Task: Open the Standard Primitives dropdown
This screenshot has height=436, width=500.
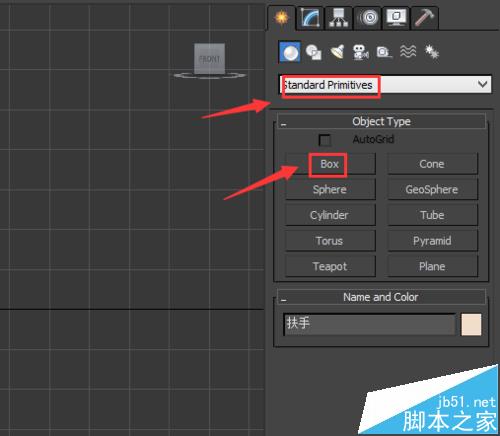Action: click(x=385, y=85)
